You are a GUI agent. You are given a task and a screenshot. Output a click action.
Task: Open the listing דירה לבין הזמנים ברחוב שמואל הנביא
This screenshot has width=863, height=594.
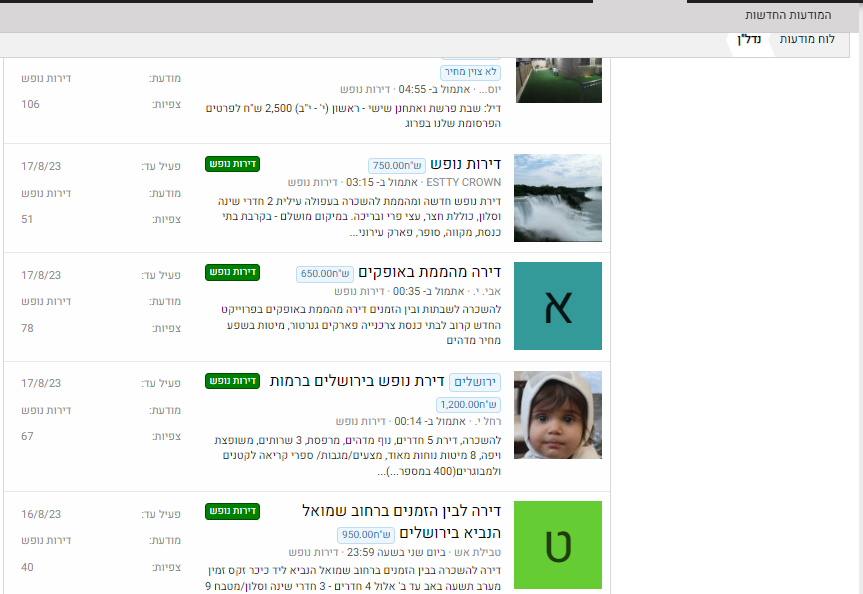(x=401, y=522)
